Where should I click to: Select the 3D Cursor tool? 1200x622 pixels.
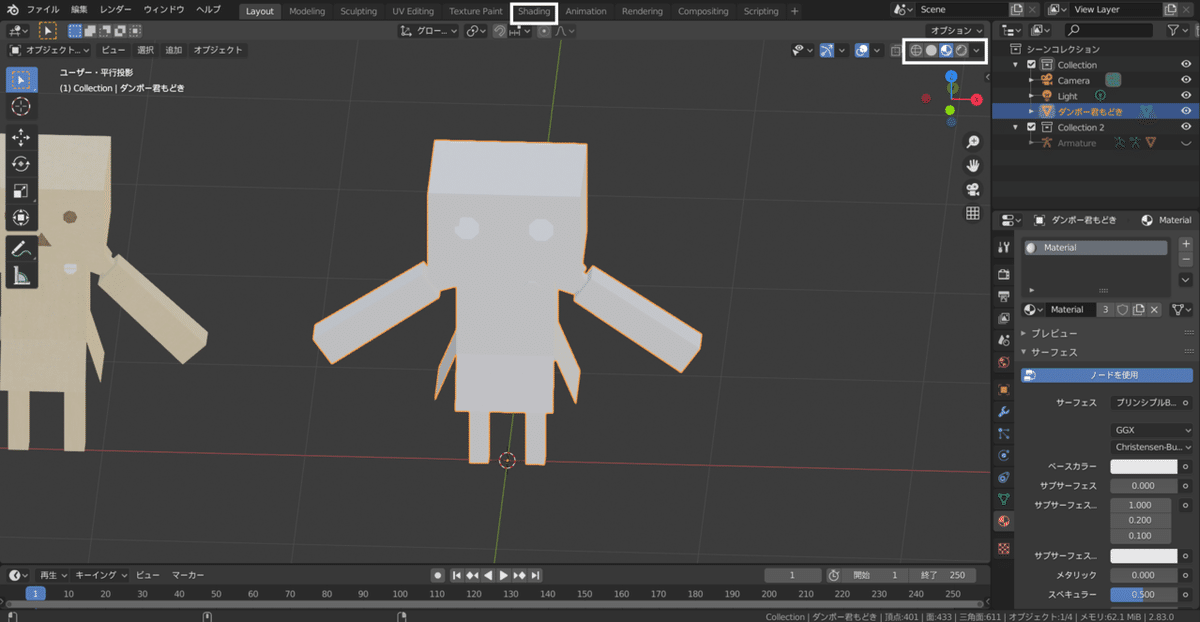click(21, 106)
